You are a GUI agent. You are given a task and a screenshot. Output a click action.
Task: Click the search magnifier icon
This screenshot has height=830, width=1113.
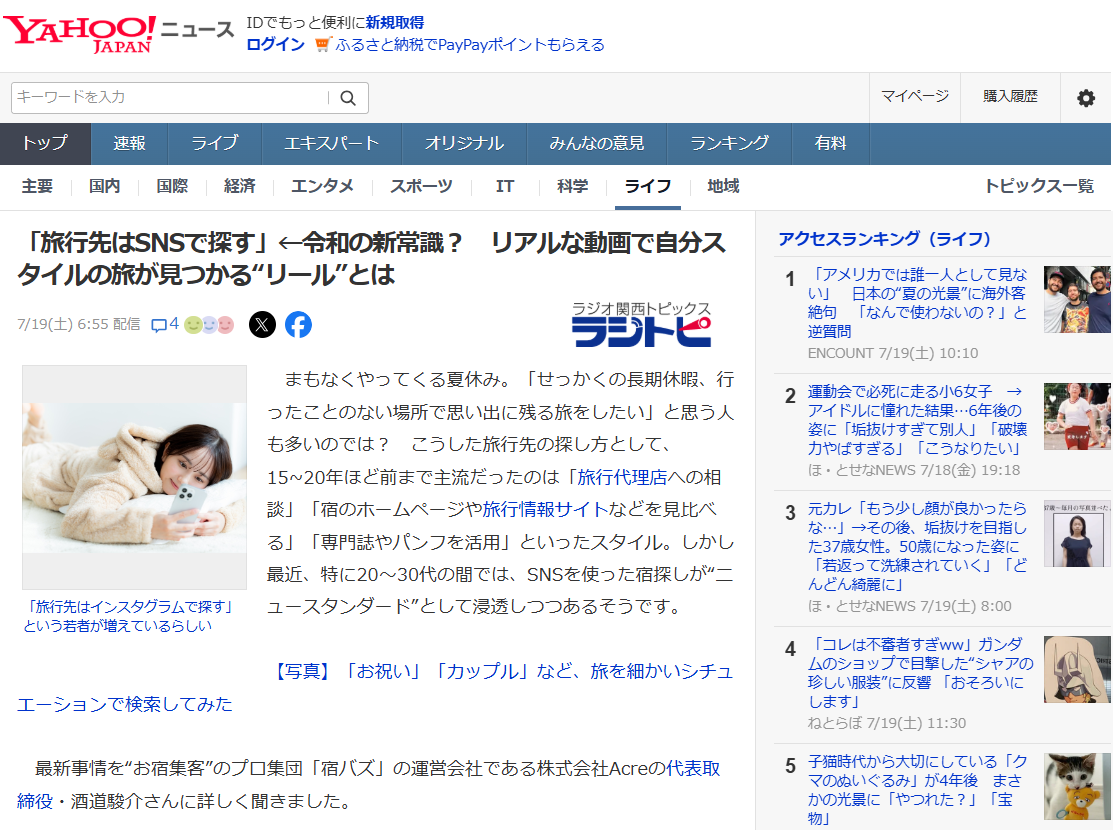click(x=348, y=98)
